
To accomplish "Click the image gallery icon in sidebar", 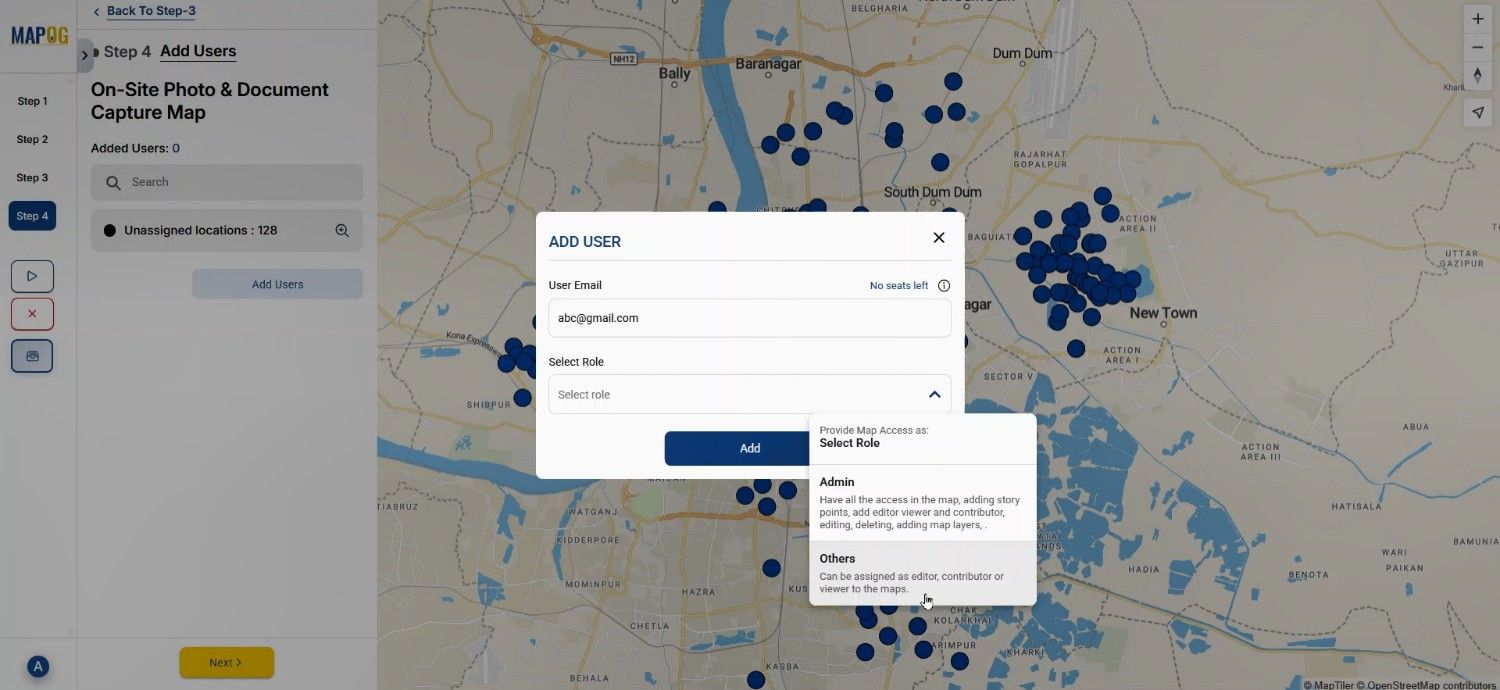I will coord(32,356).
